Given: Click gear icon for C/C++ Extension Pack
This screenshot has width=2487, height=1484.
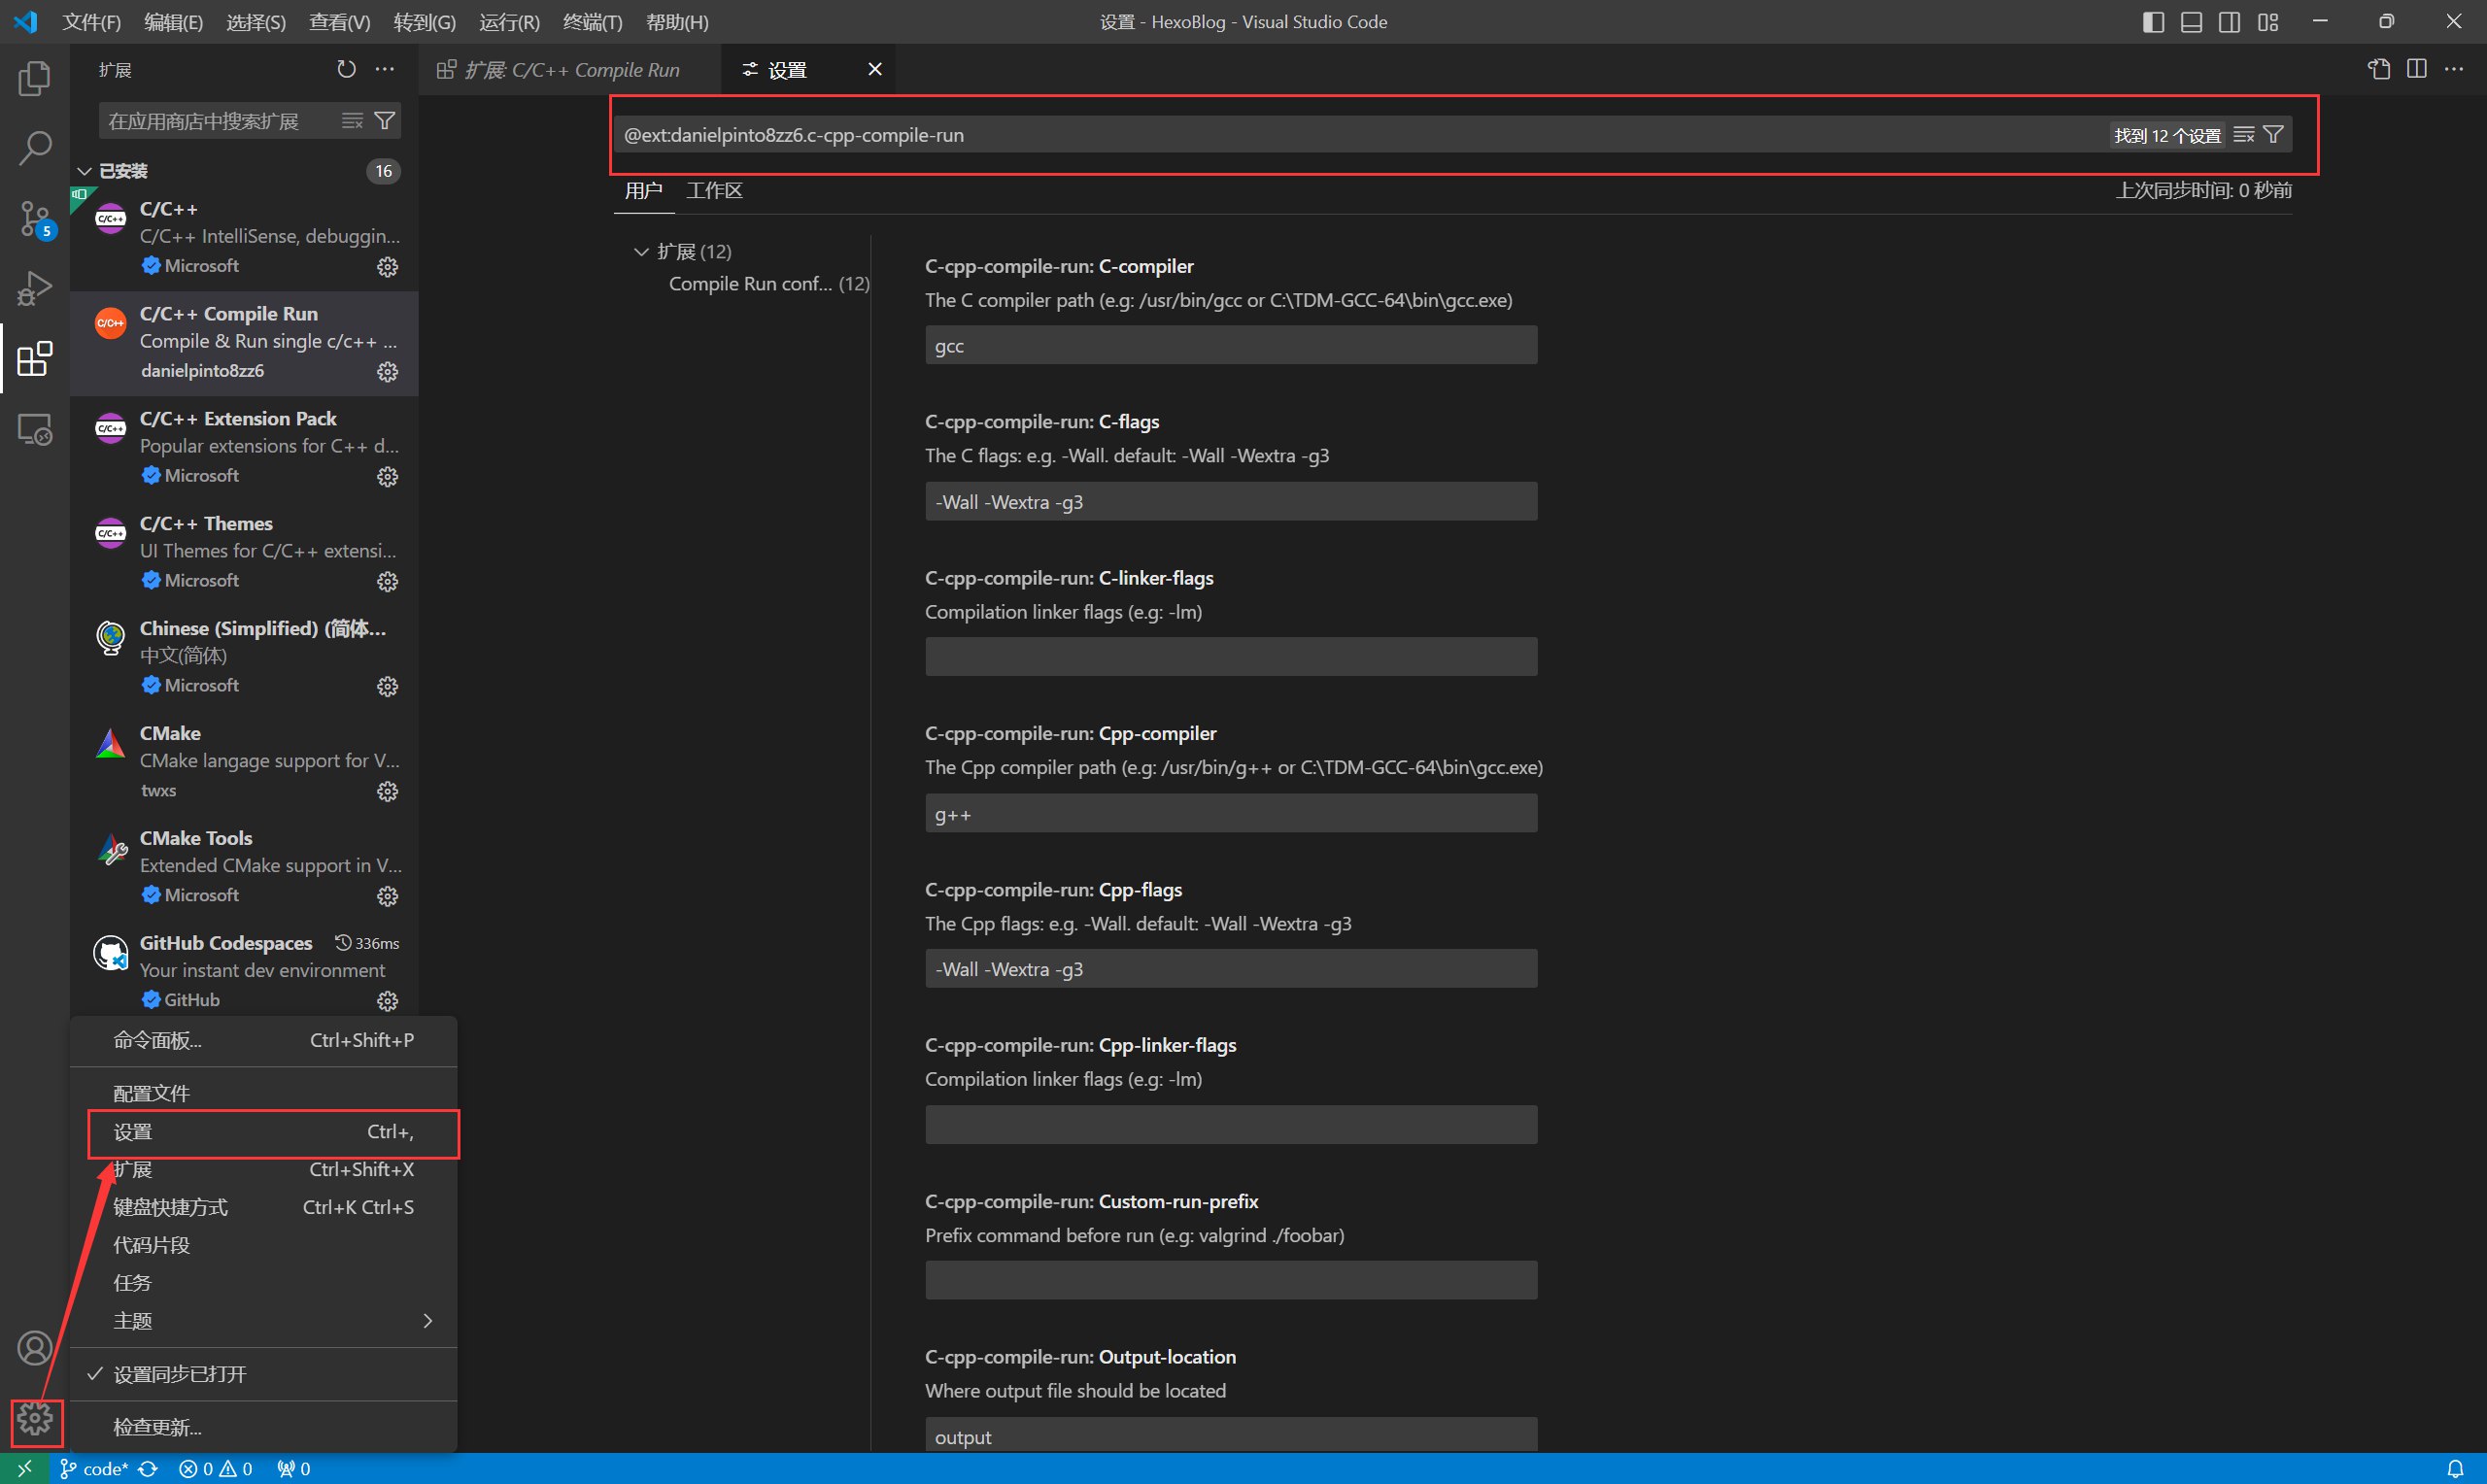Looking at the screenshot, I should tap(387, 477).
